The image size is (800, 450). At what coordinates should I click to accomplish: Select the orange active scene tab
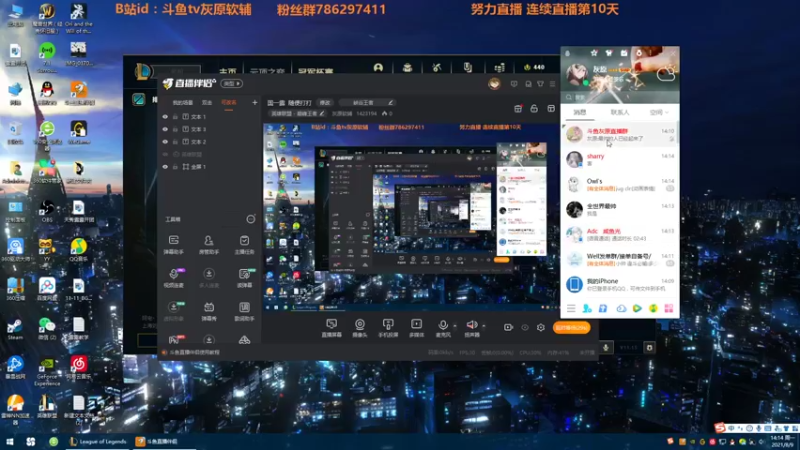(x=229, y=103)
